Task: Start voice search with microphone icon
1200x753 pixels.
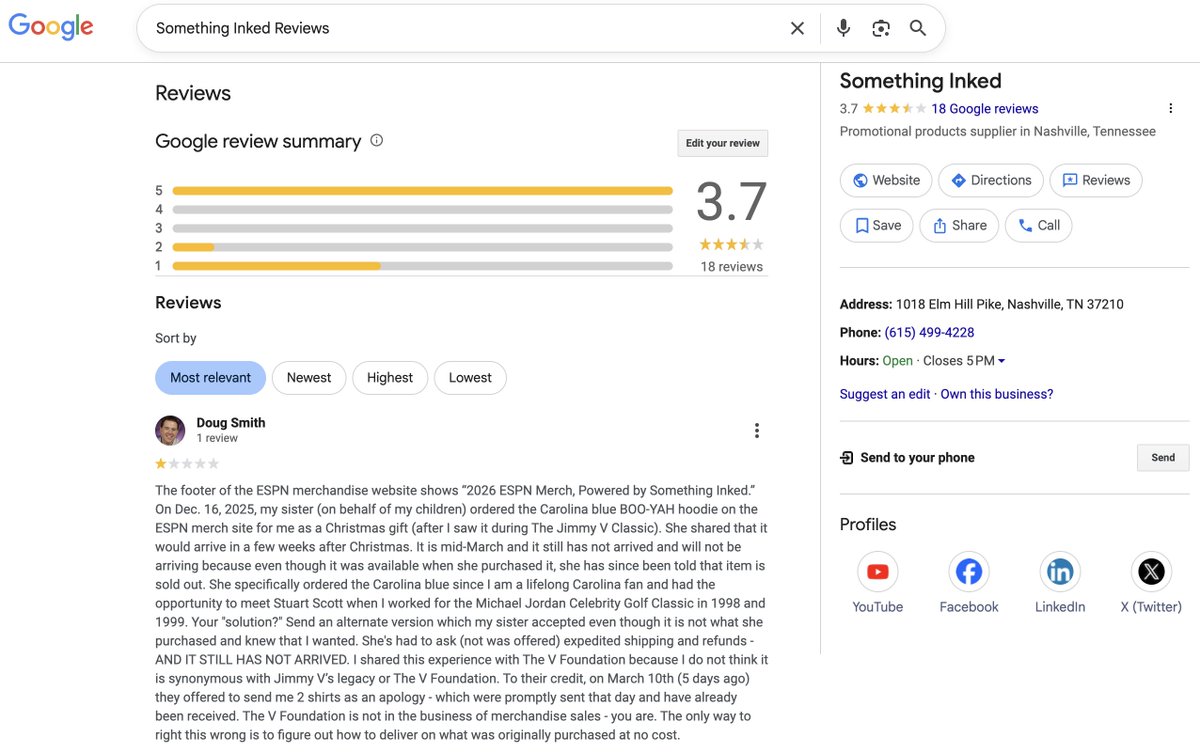Action: pyautogui.click(x=843, y=28)
